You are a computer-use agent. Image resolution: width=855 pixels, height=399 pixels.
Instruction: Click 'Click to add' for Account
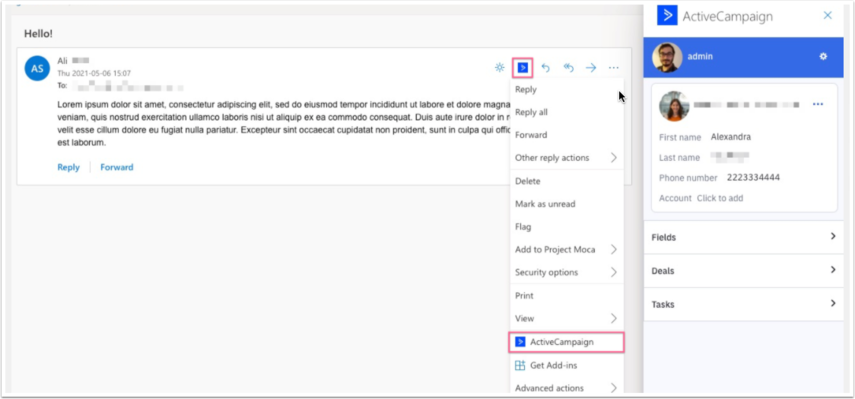coord(720,198)
